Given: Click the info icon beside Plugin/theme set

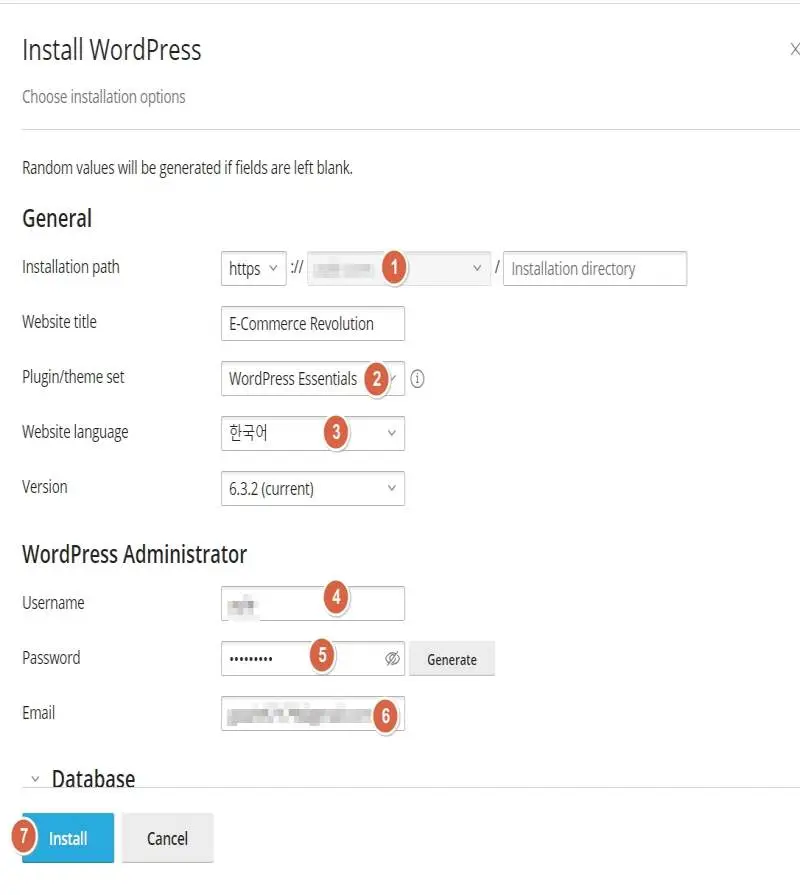Looking at the screenshot, I should click(418, 379).
